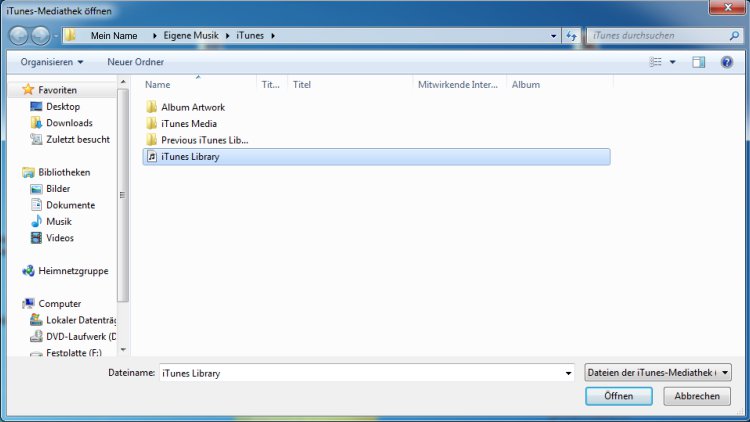Expand the view options dropdown arrow
Image resolution: width=750 pixels, height=422 pixels.
point(673,62)
